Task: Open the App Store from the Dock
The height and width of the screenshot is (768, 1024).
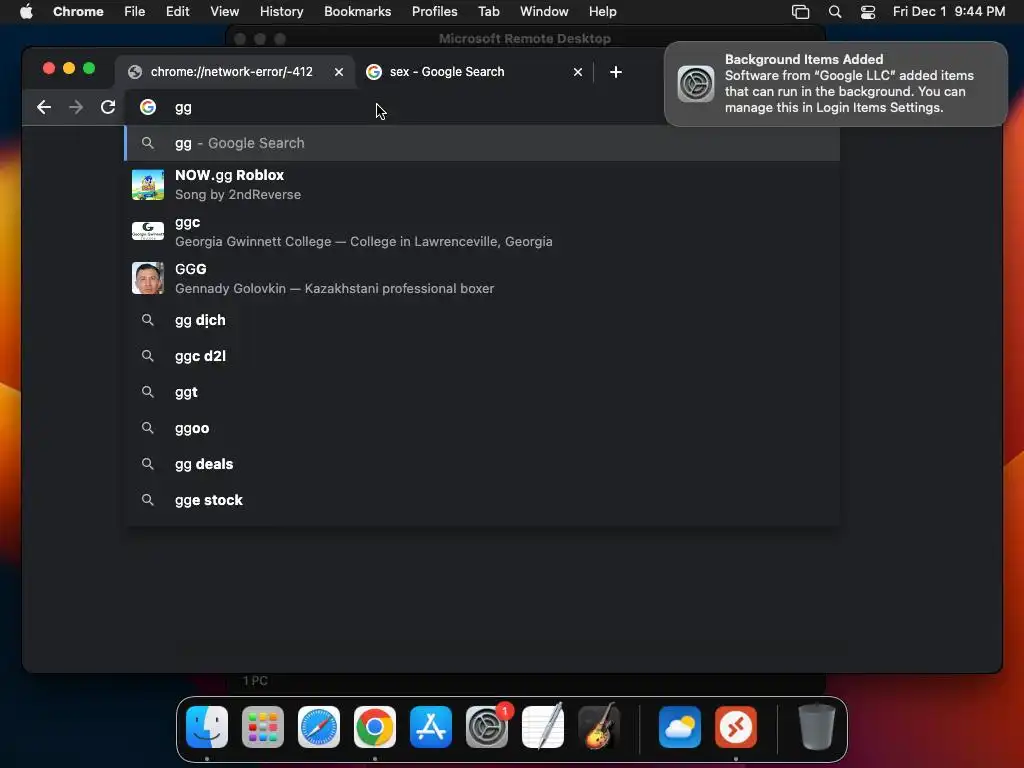Action: [x=431, y=727]
